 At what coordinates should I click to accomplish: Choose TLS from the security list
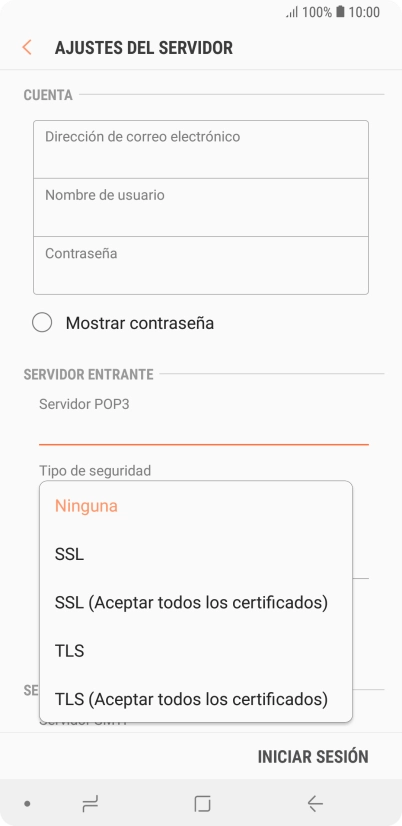coord(196,651)
